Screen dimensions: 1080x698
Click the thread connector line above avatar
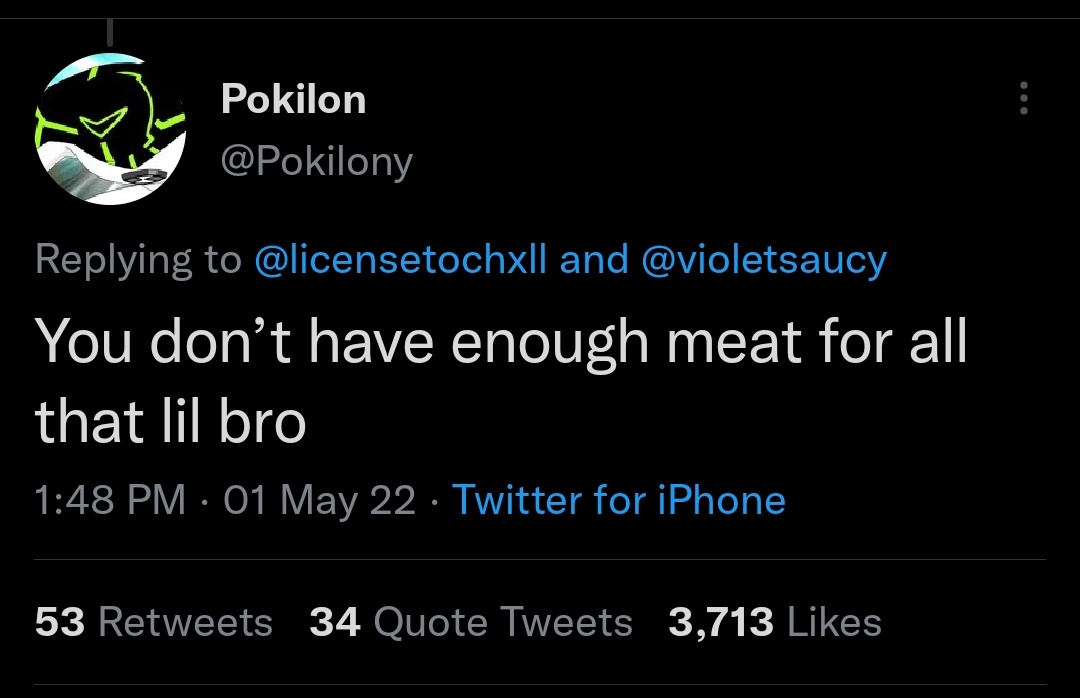(x=110, y=32)
